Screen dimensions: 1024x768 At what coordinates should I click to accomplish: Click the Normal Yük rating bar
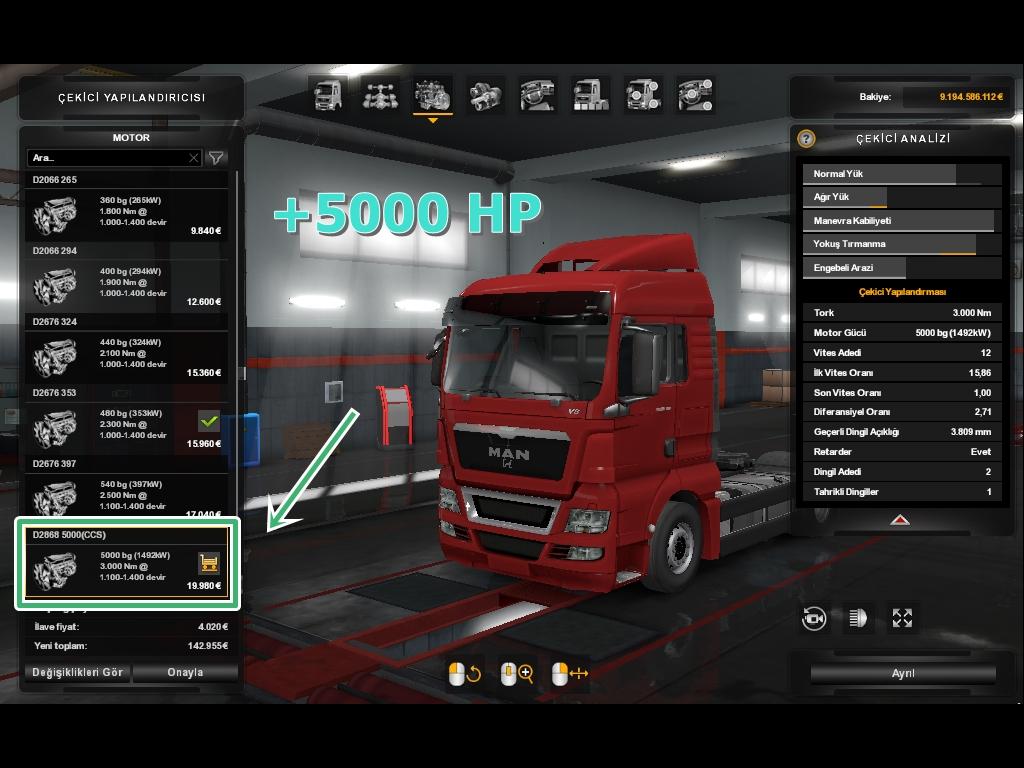pos(902,174)
